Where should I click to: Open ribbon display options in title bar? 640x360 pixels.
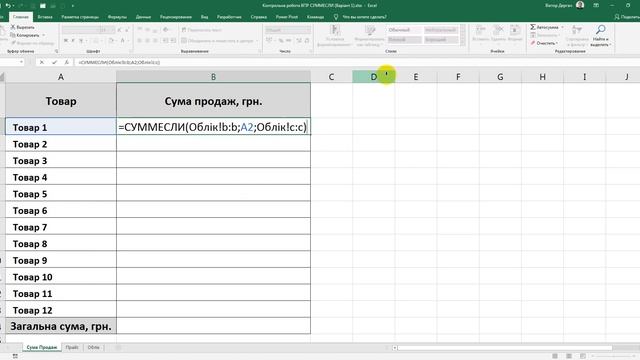(596, 5)
